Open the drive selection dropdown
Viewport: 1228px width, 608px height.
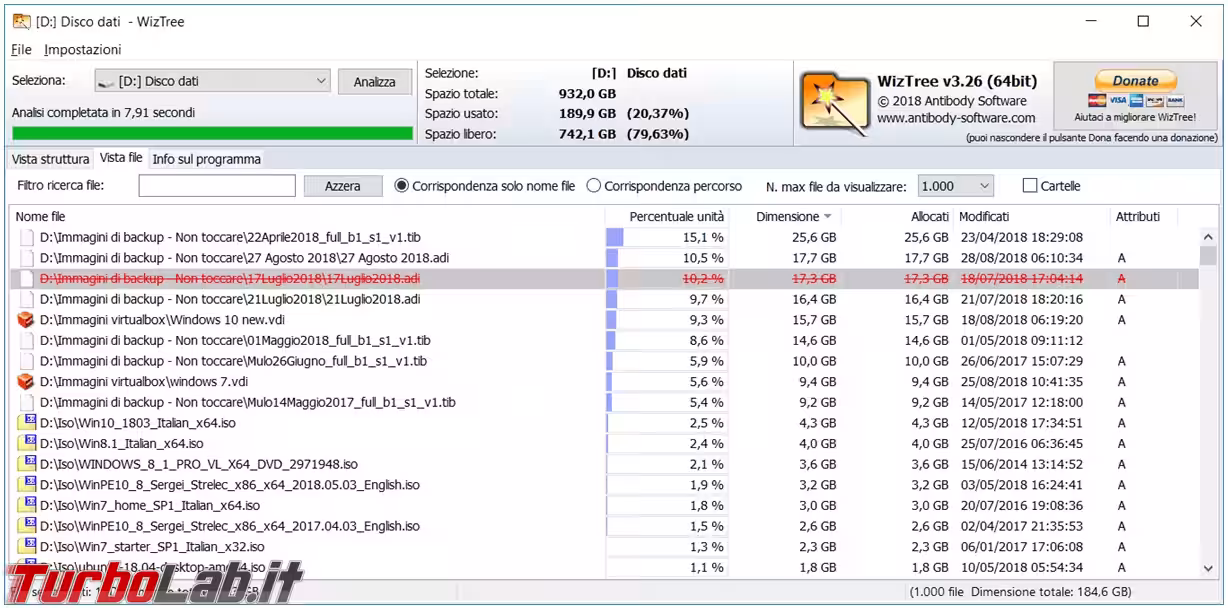point(212,81)
